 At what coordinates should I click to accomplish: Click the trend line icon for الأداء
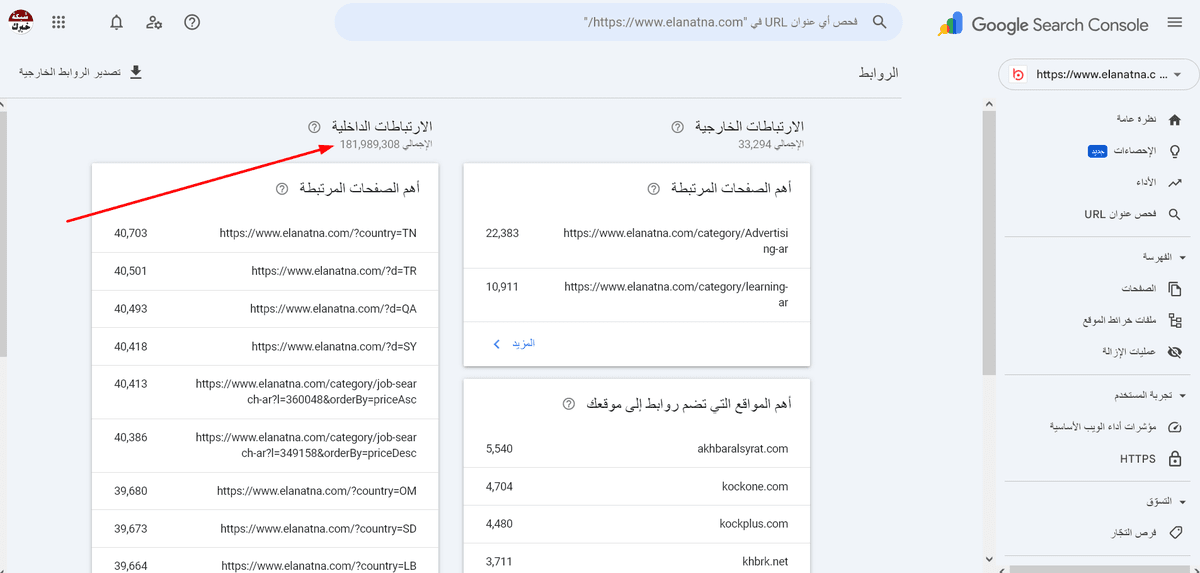[x=1175, y=182]
